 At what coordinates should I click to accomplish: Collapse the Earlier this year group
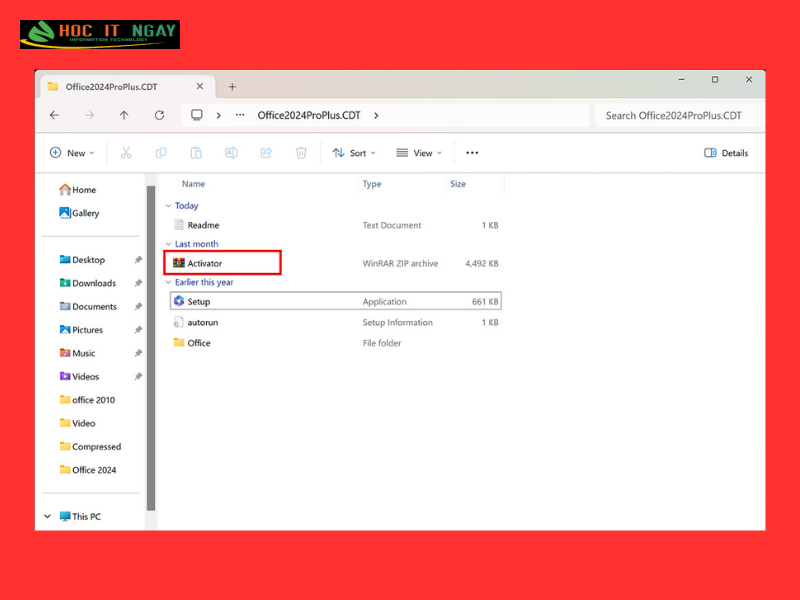point(168,282)
